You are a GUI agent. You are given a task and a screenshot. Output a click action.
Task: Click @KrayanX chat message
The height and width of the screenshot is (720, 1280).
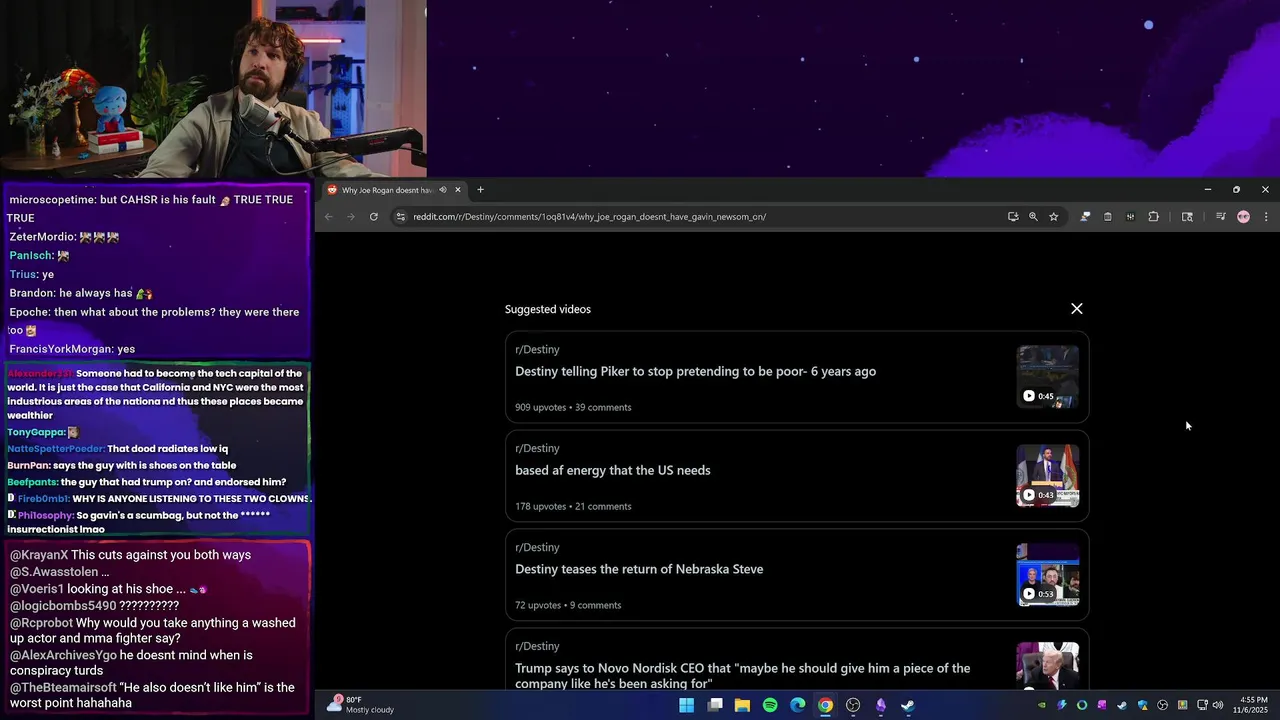pos(131,555)
